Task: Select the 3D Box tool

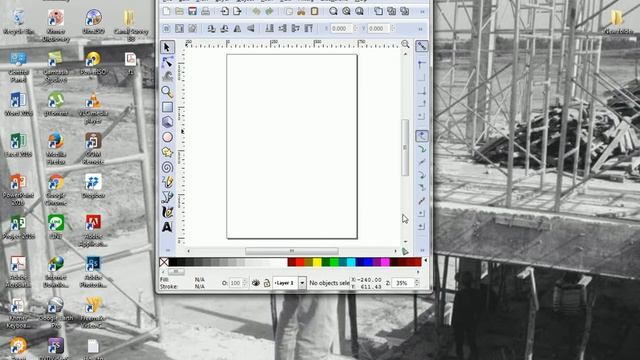Action: coord(167,122)
